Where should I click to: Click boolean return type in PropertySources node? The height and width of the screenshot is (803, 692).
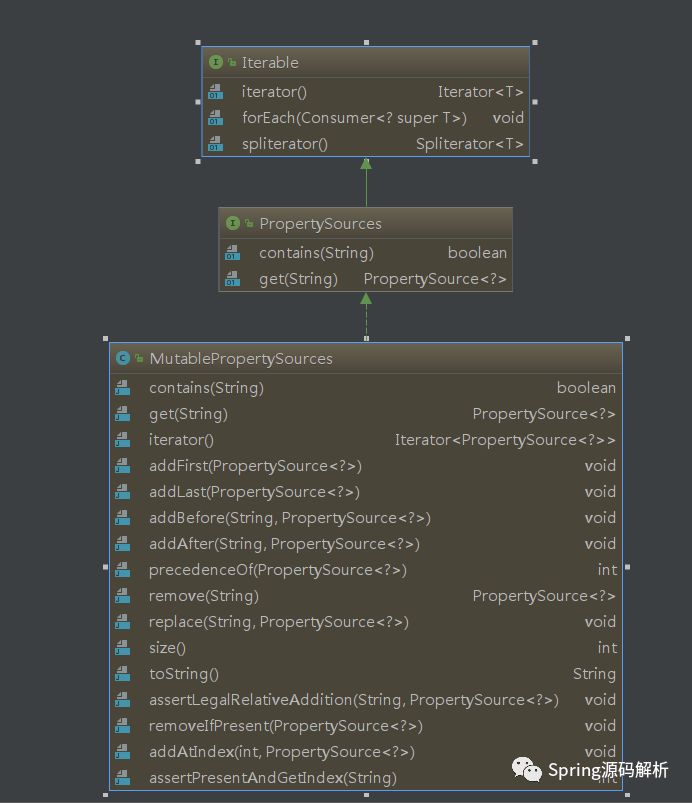pos(477,252)
